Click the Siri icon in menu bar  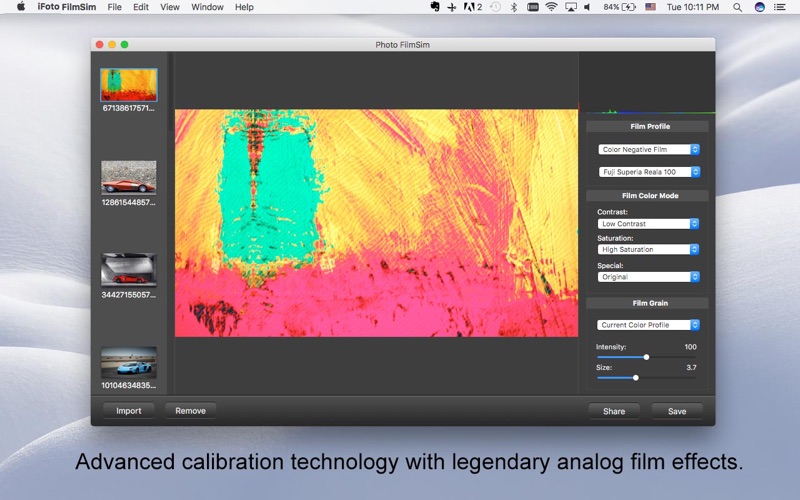[759, 7]
